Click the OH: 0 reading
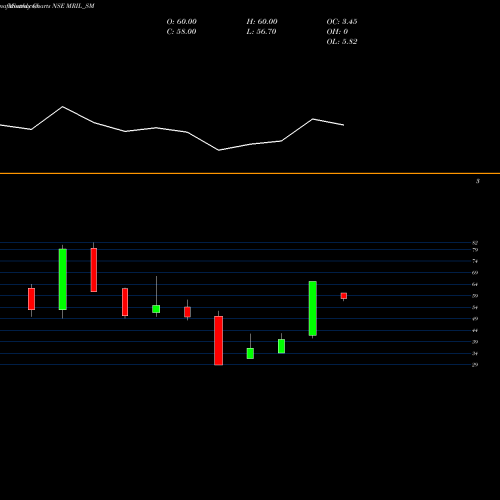 (337, 32)
